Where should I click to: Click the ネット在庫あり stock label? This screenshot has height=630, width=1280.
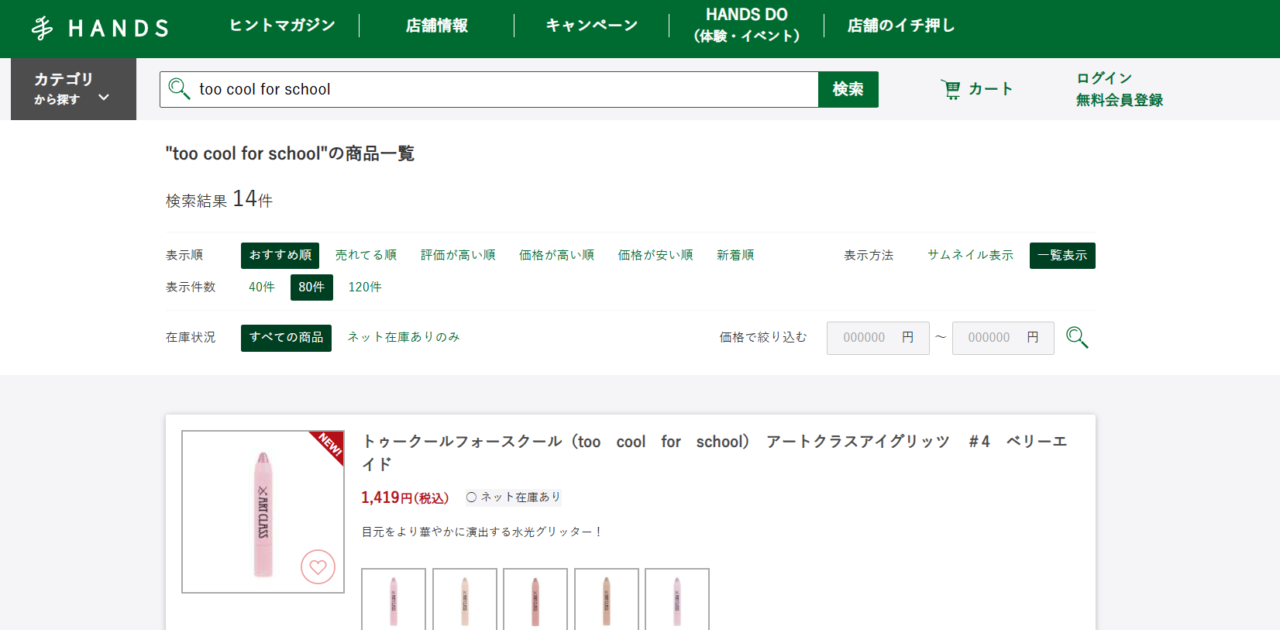pos(514,497)
